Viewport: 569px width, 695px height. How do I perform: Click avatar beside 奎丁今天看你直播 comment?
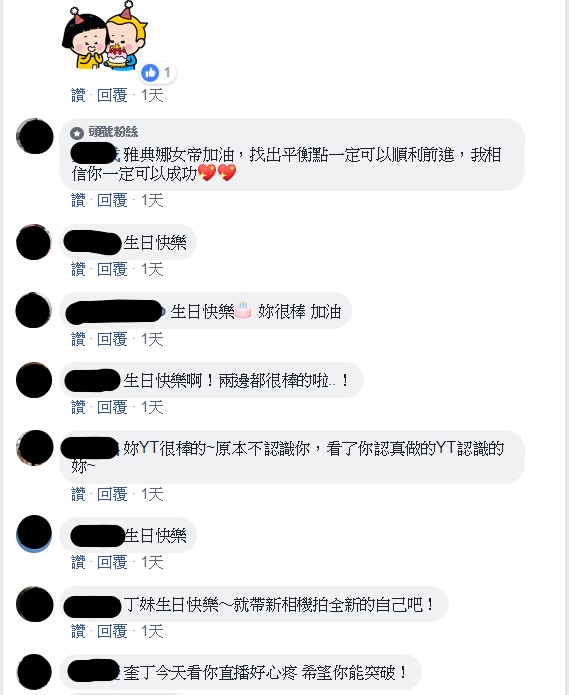(x=35, y=672)
